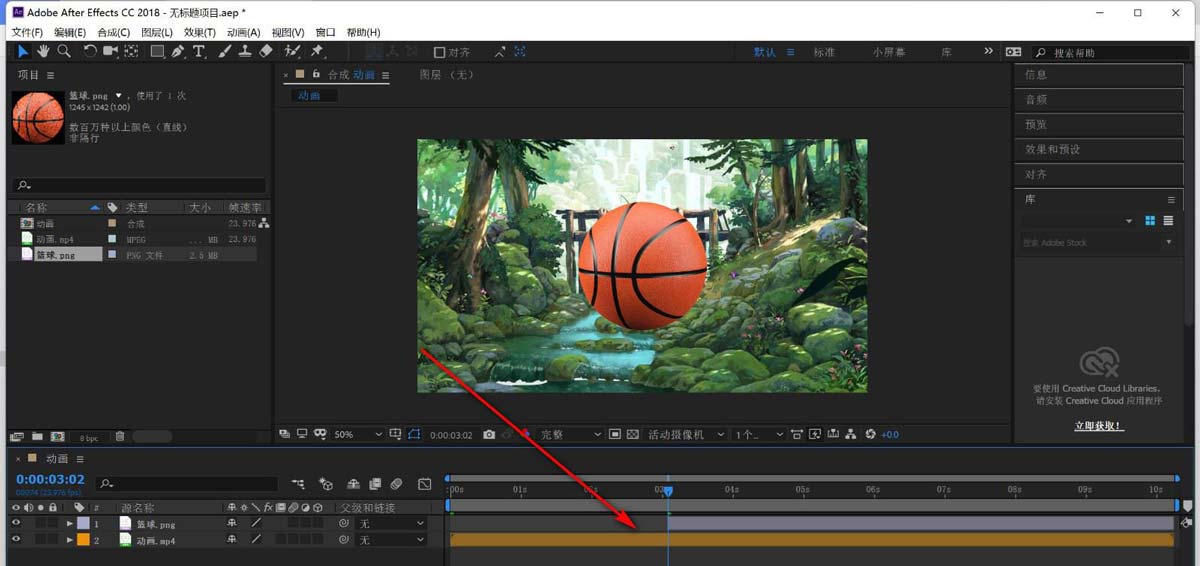Screen dimensions: 1200x566
Task: Click the label color swatch of 篮球.png layer
Action: coord(83,523)
